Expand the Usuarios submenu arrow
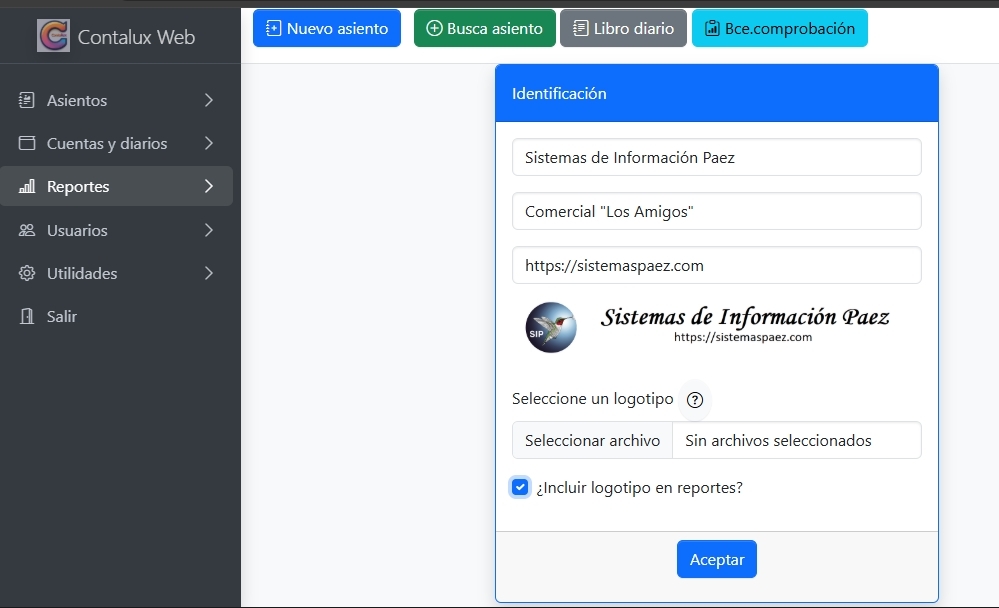The width and height of the screenshot is (999, 608). (208, 230)
